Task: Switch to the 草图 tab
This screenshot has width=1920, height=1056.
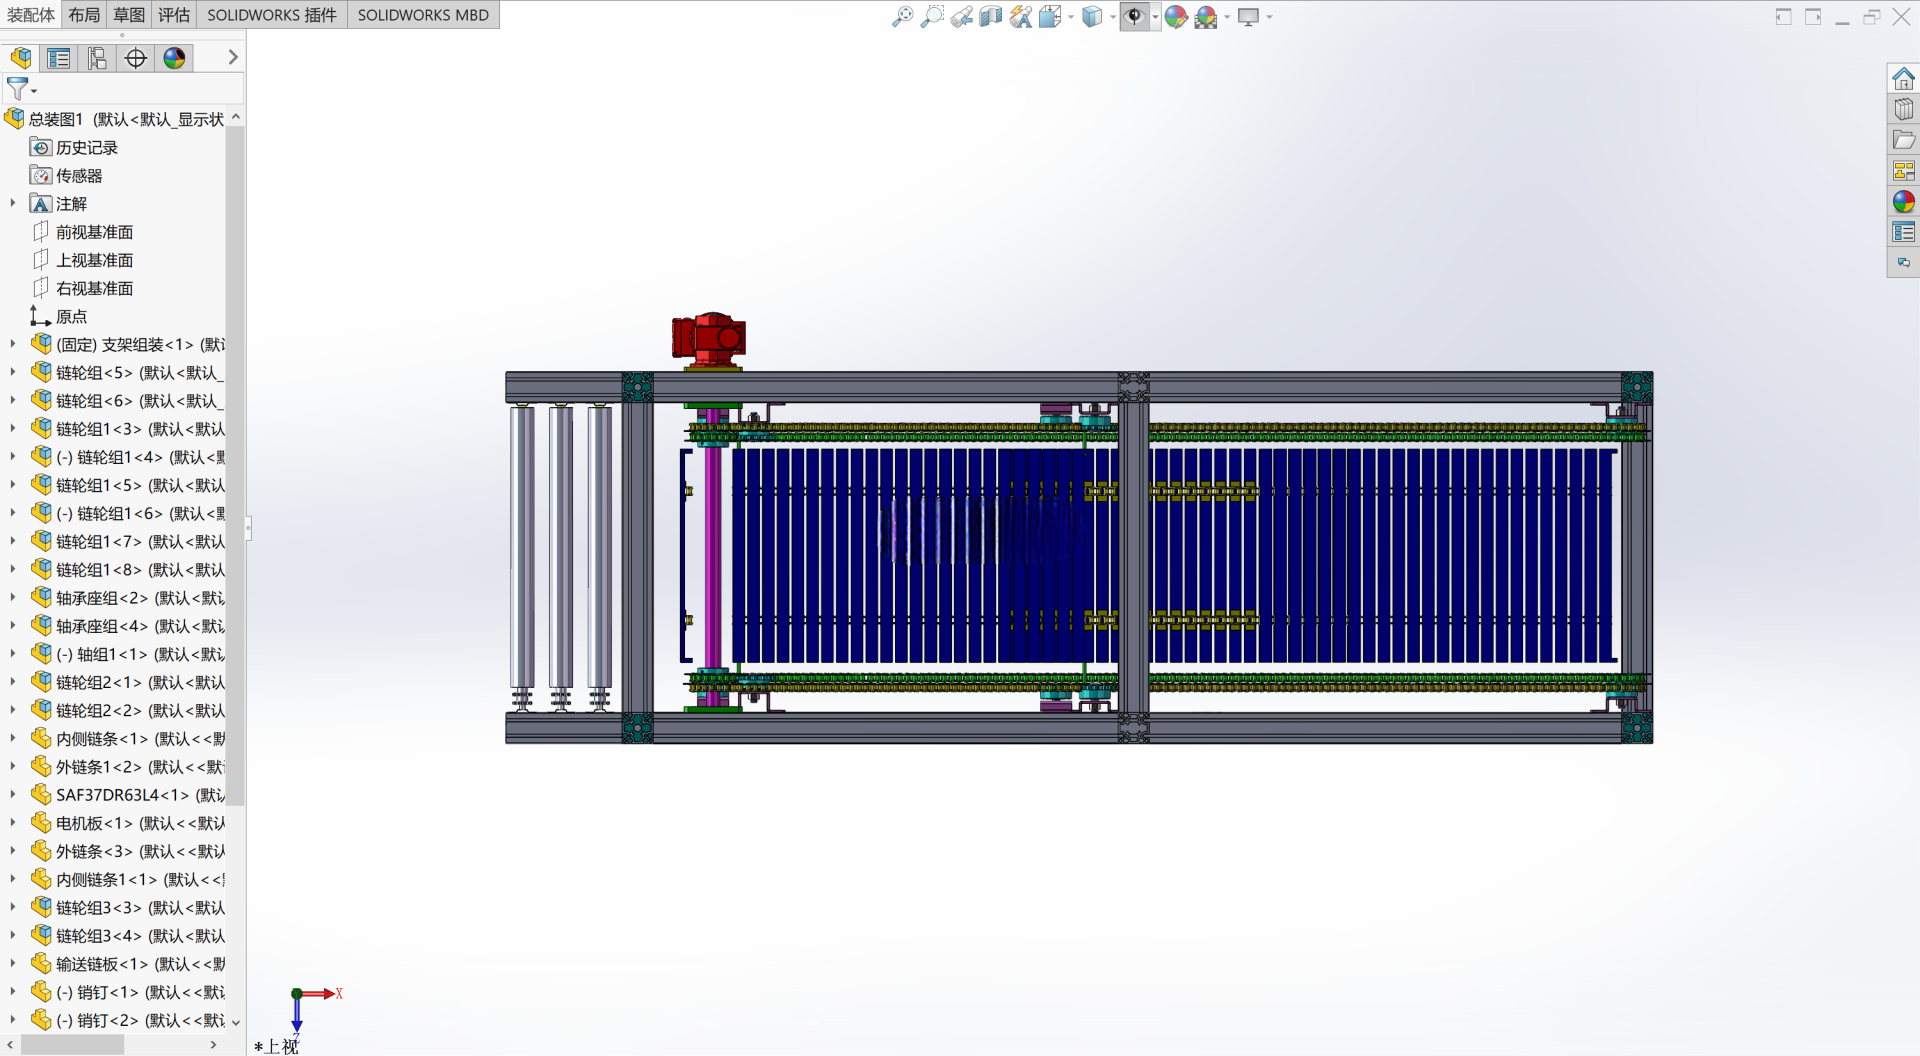Action: (129, 15)
